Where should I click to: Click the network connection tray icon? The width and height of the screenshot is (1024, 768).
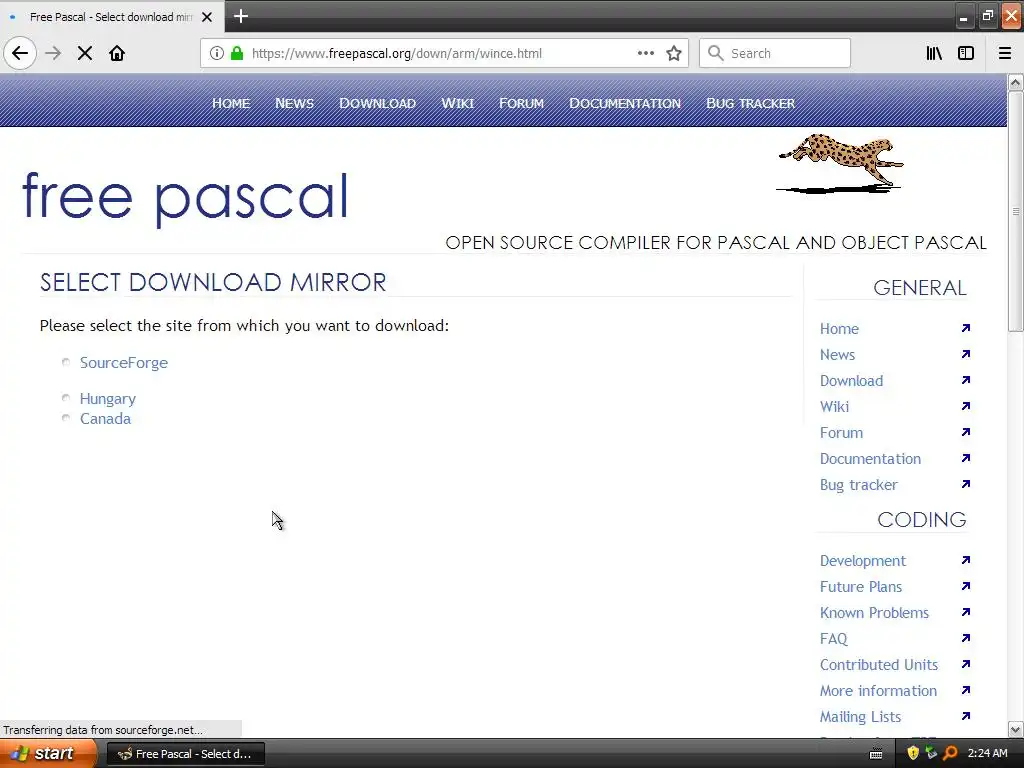click(x=931, y=753)
